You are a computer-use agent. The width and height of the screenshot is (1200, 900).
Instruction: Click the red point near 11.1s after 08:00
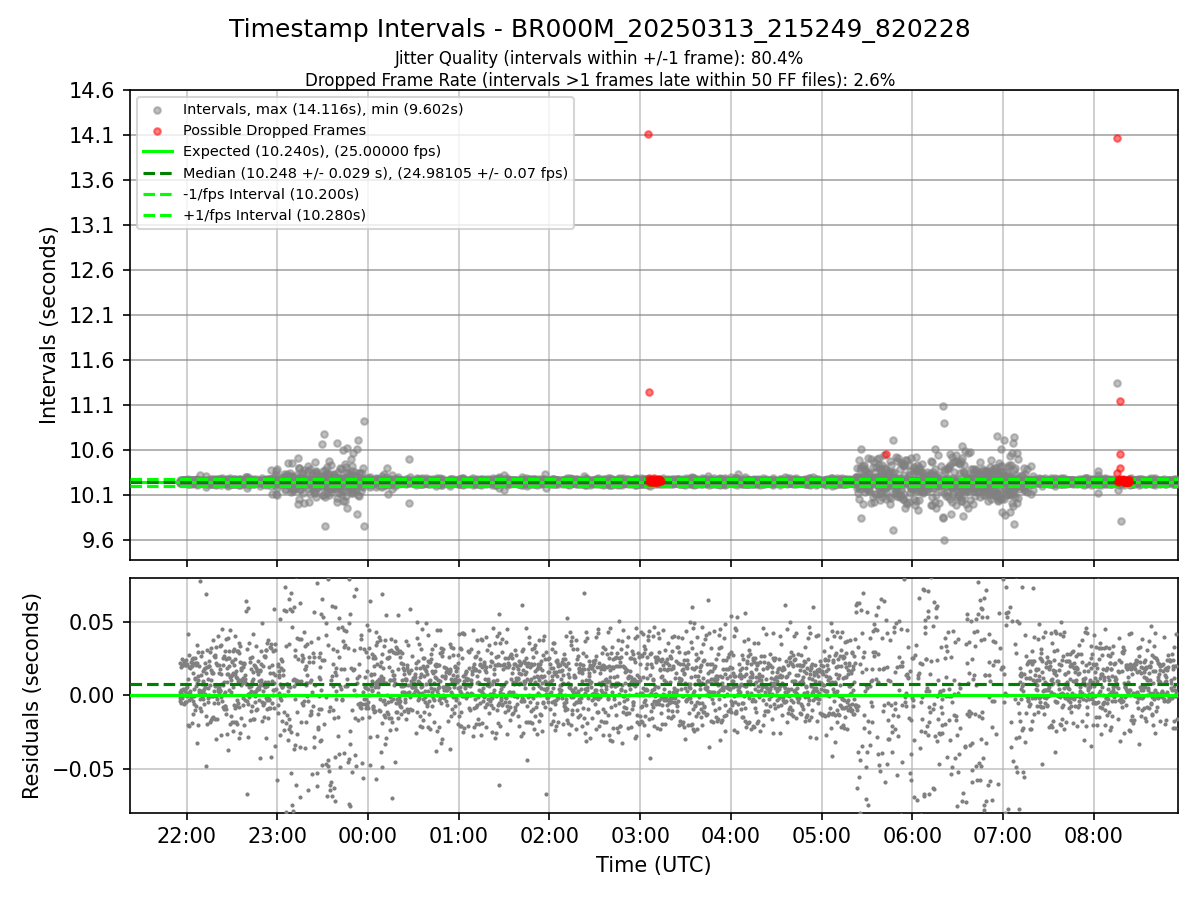[1120, 401]
